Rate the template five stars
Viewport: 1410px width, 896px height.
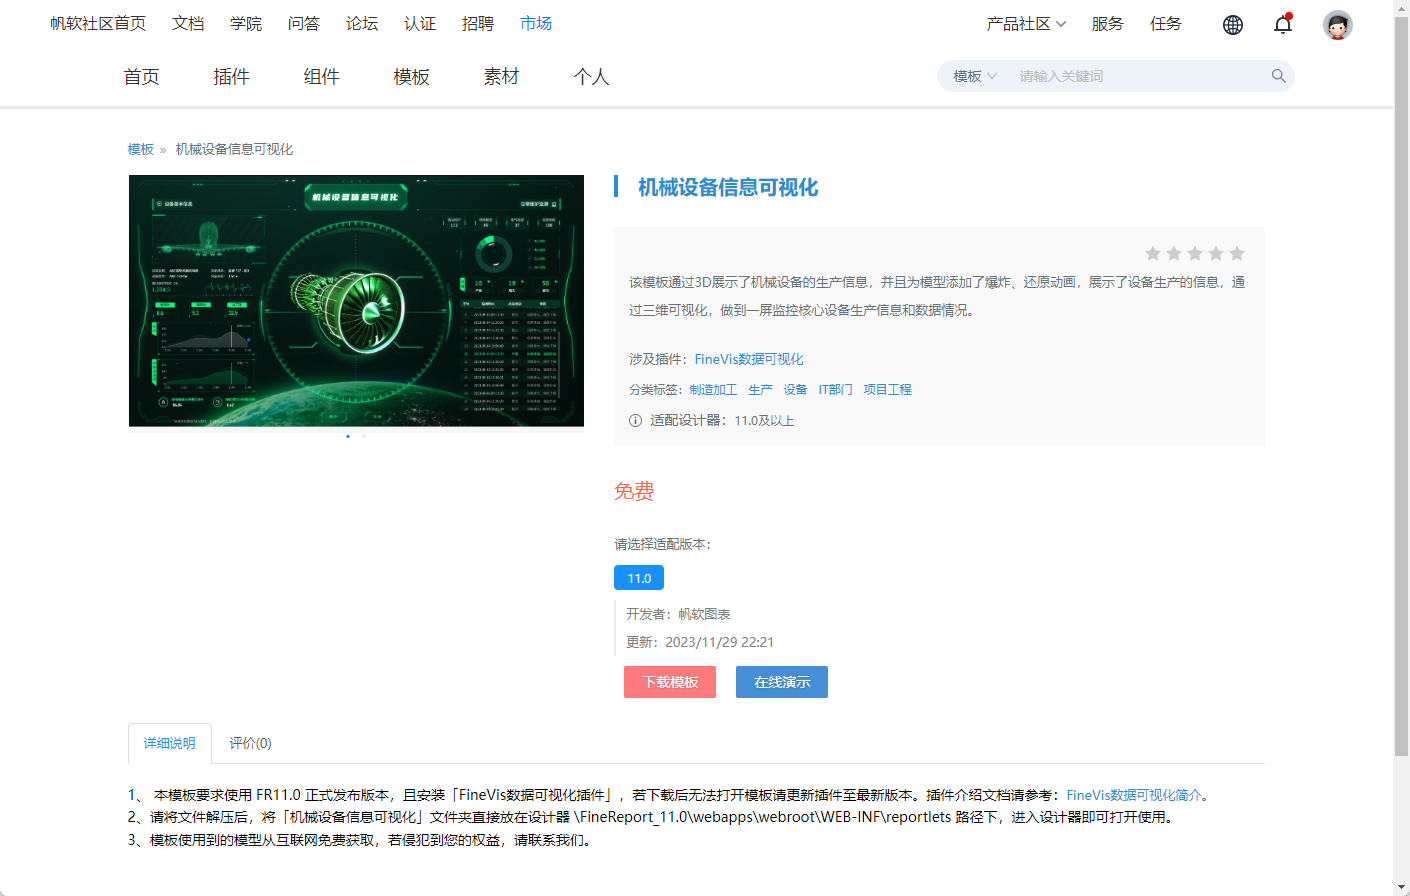coord(1237,254)
